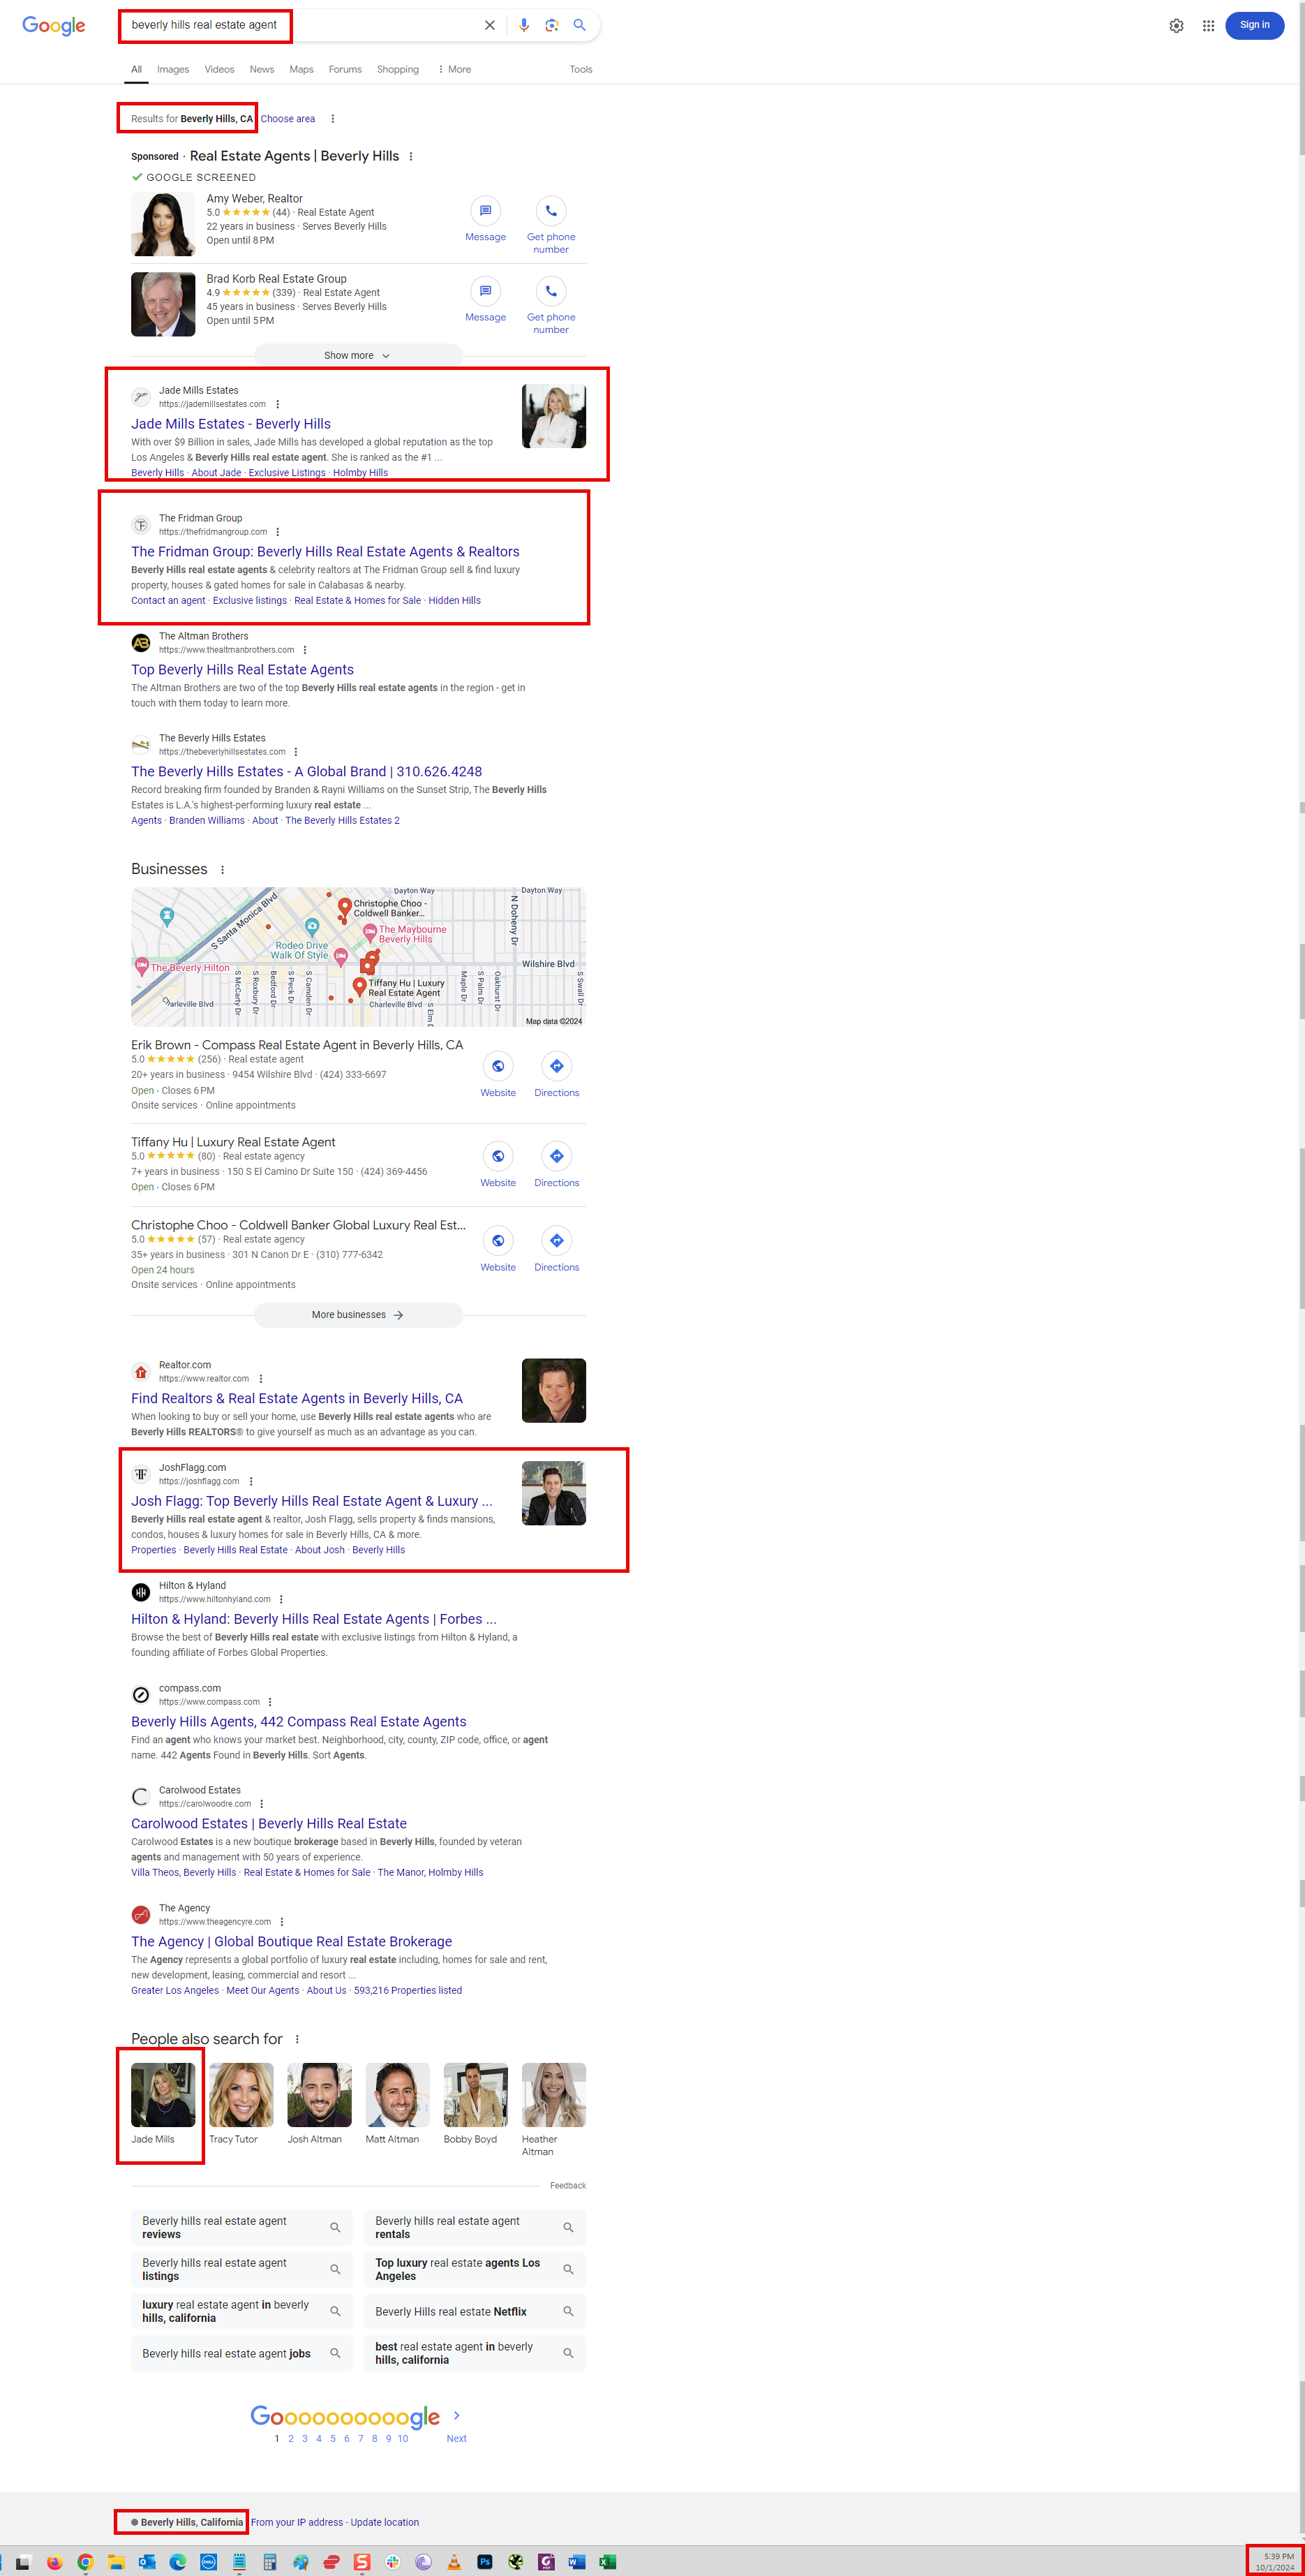
Task: Open the More search categories dropdown
Action: pos(454,69)
